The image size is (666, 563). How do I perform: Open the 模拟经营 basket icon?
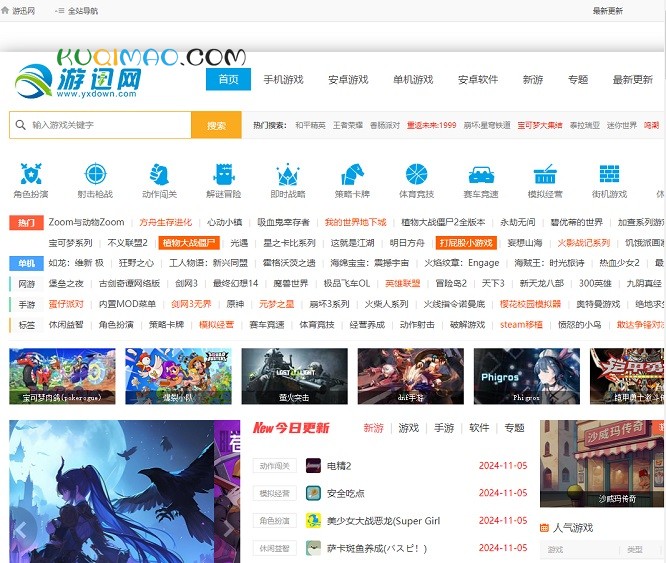coord(545,174)
